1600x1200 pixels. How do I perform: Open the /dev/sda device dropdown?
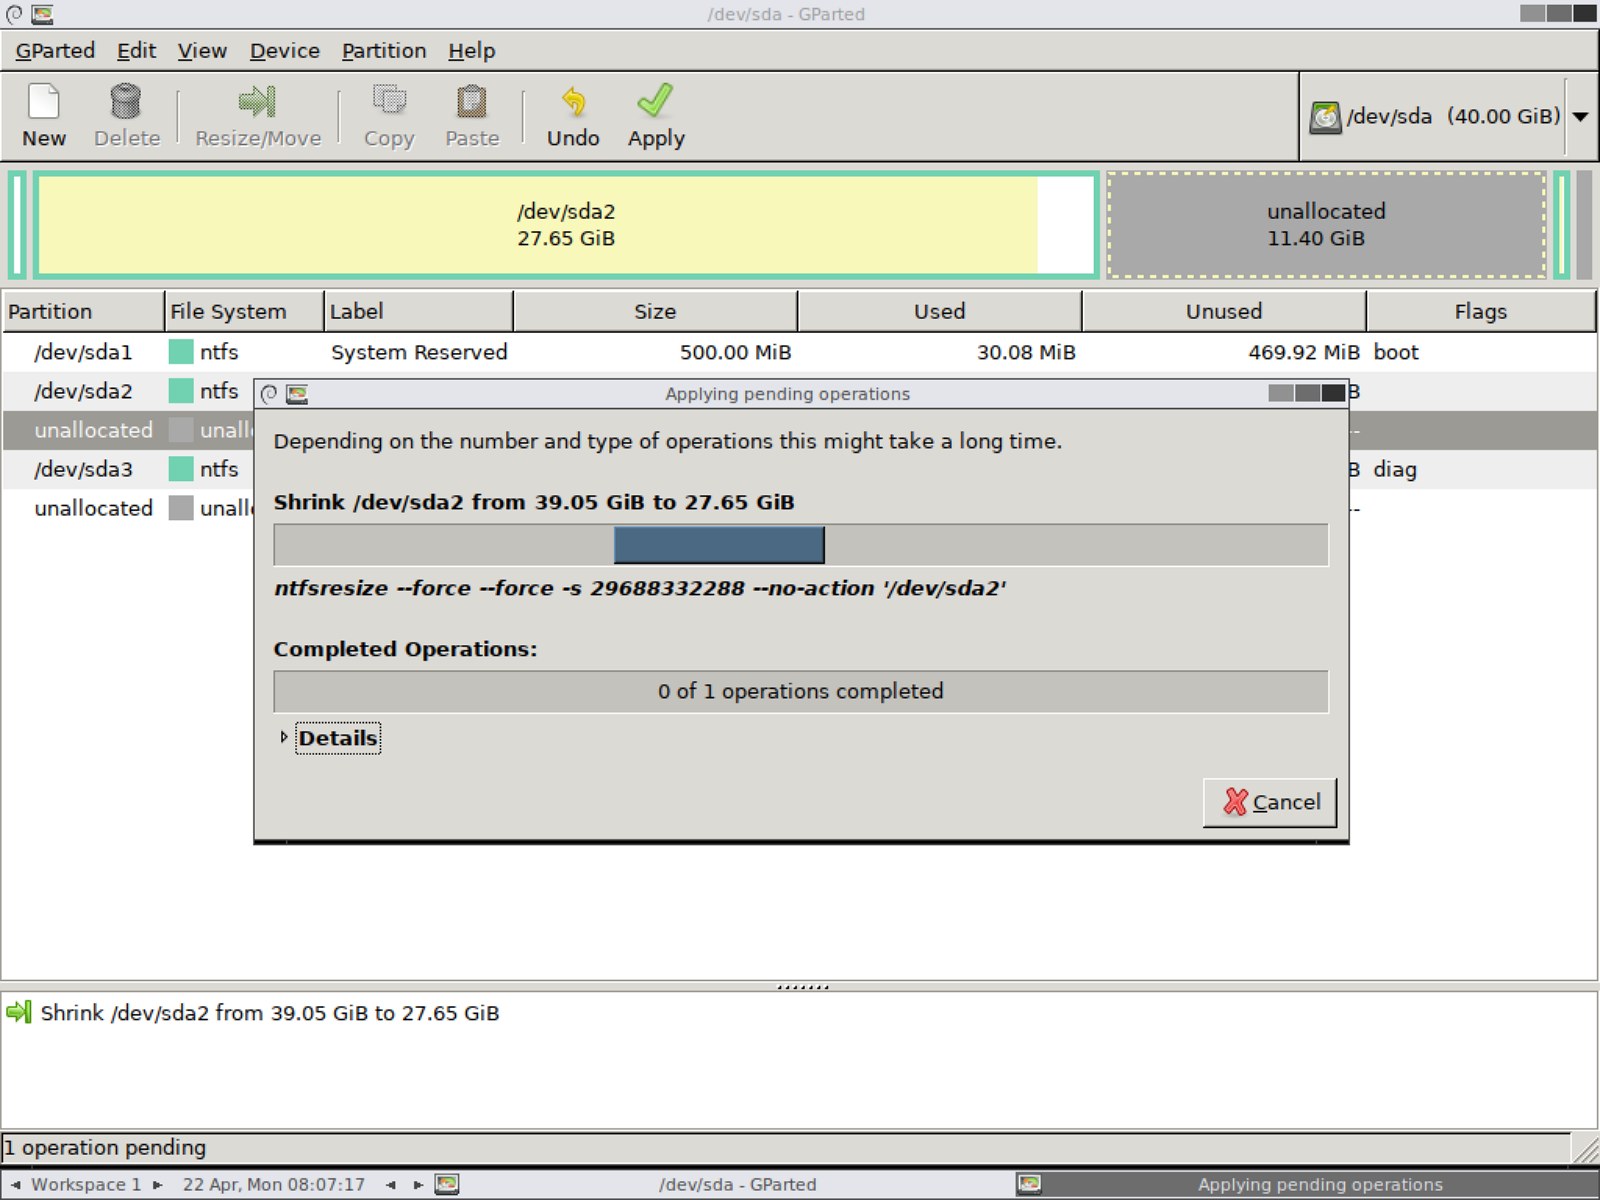coord(1581,116)
